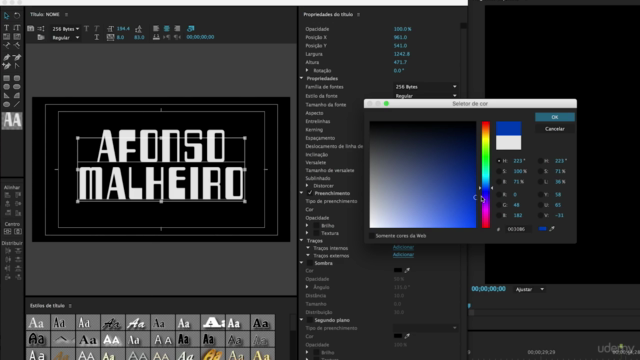This screenshot has height=360, width=640.
Task: Align text left in title toolbar
Action: click(x=156, y=29)
